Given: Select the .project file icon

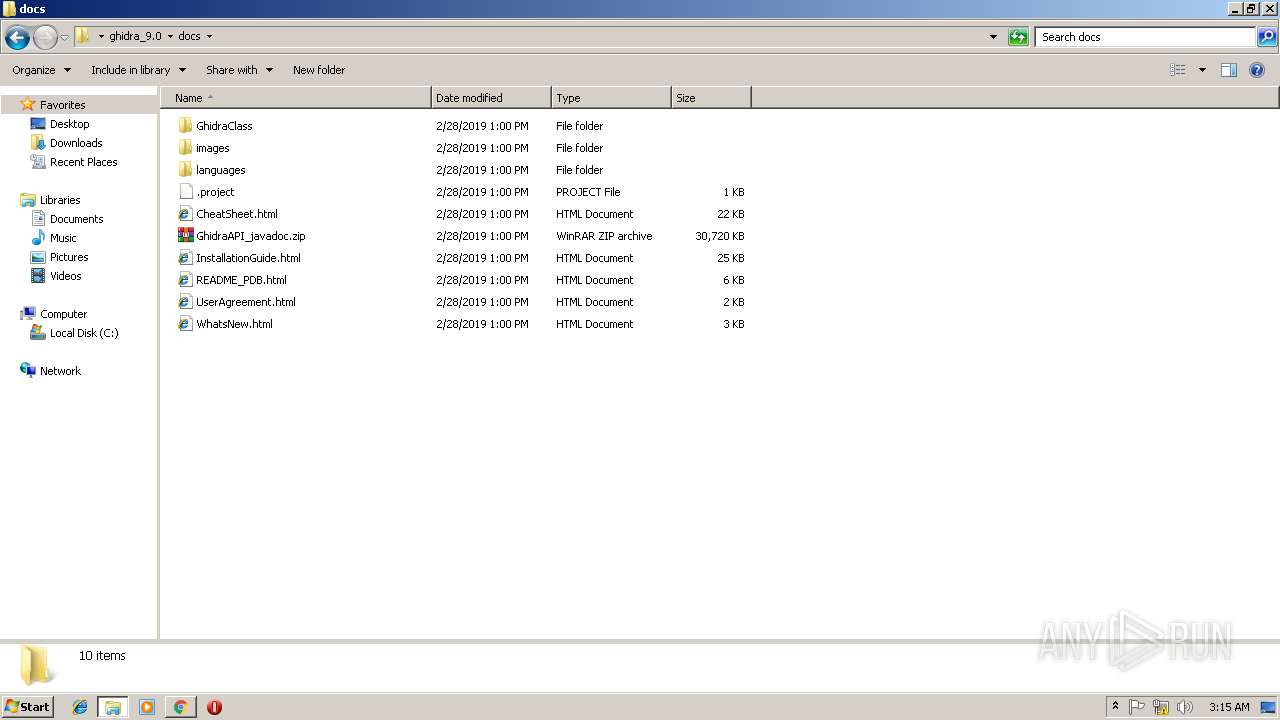Looking at the screenshot, I should 185,192.
